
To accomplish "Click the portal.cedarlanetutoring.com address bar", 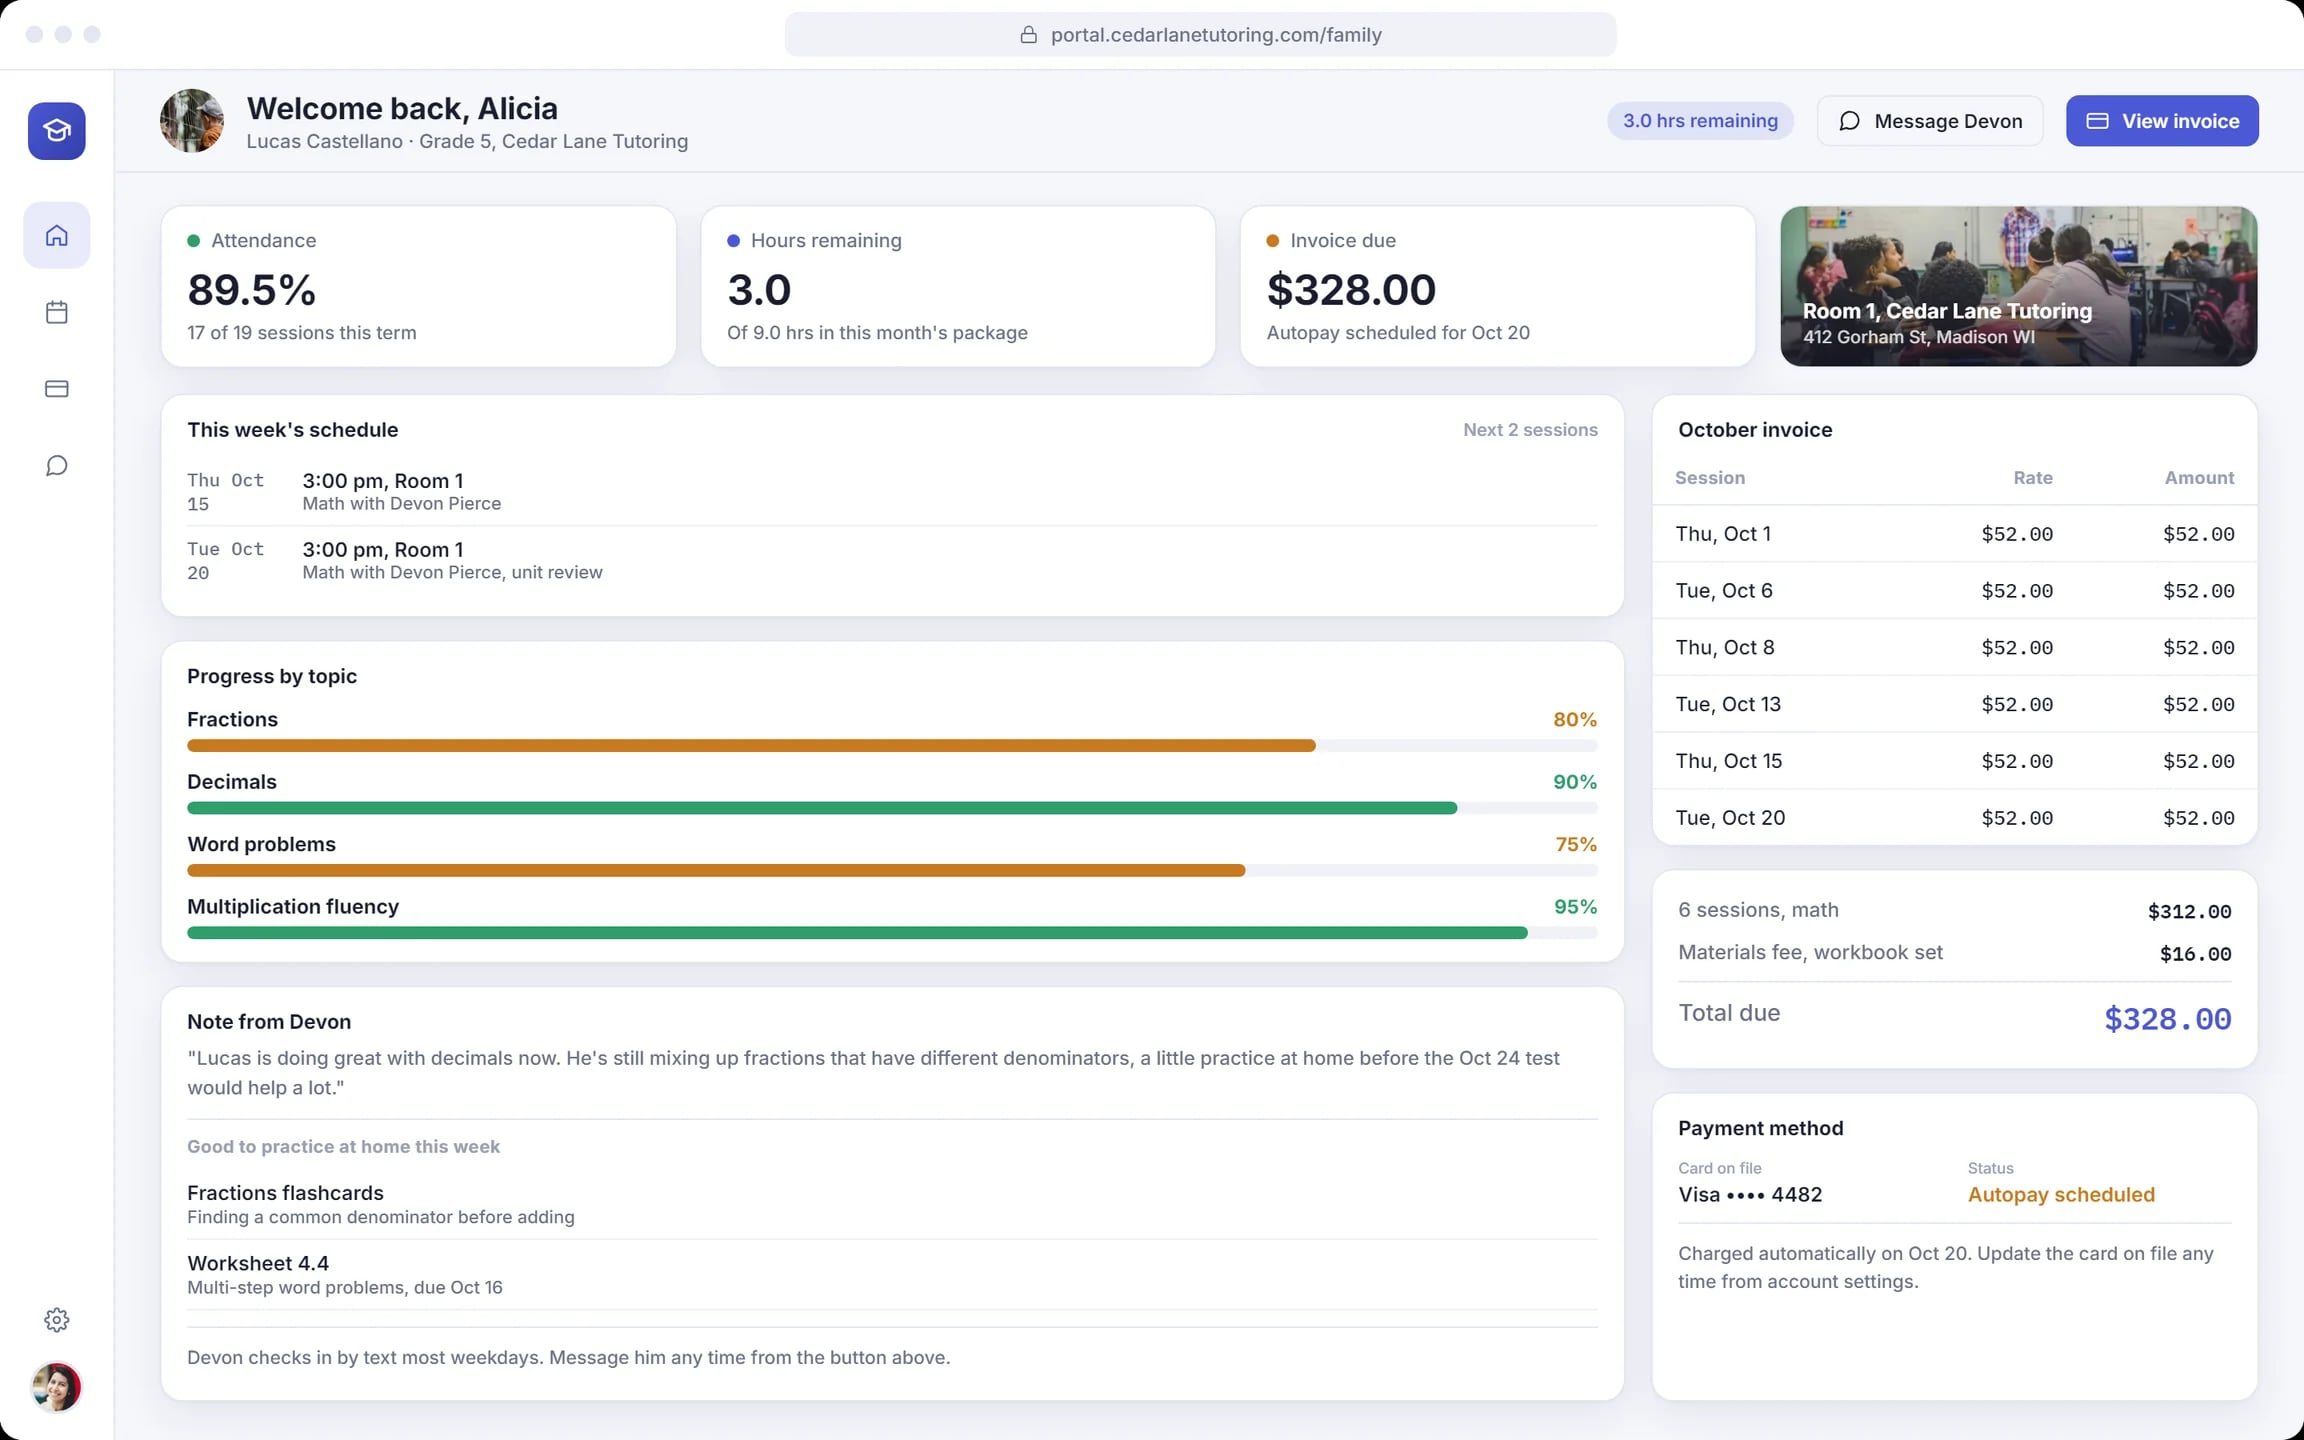I will pyautogui.click(x=1200, y=35).
